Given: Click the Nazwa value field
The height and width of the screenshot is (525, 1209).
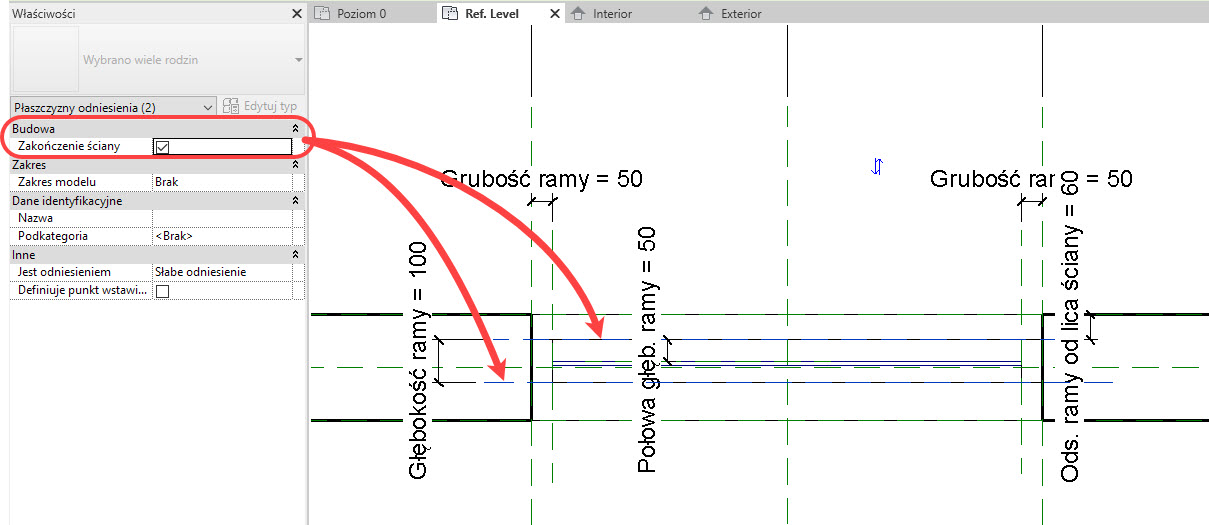Looking at the screenshot, I should [221, 218].
